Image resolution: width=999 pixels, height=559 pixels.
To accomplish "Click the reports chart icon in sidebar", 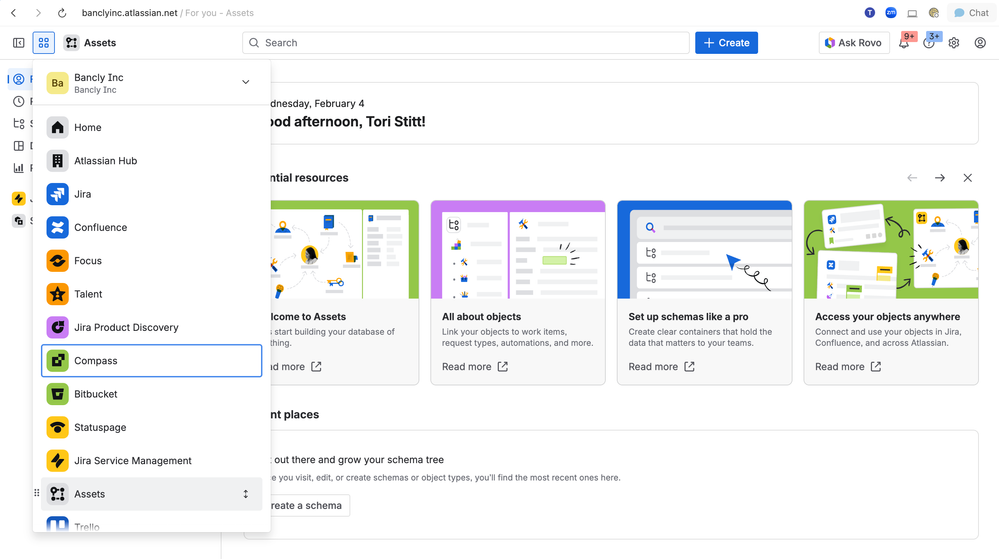I will pyautogui.click(x=18, y=168).
